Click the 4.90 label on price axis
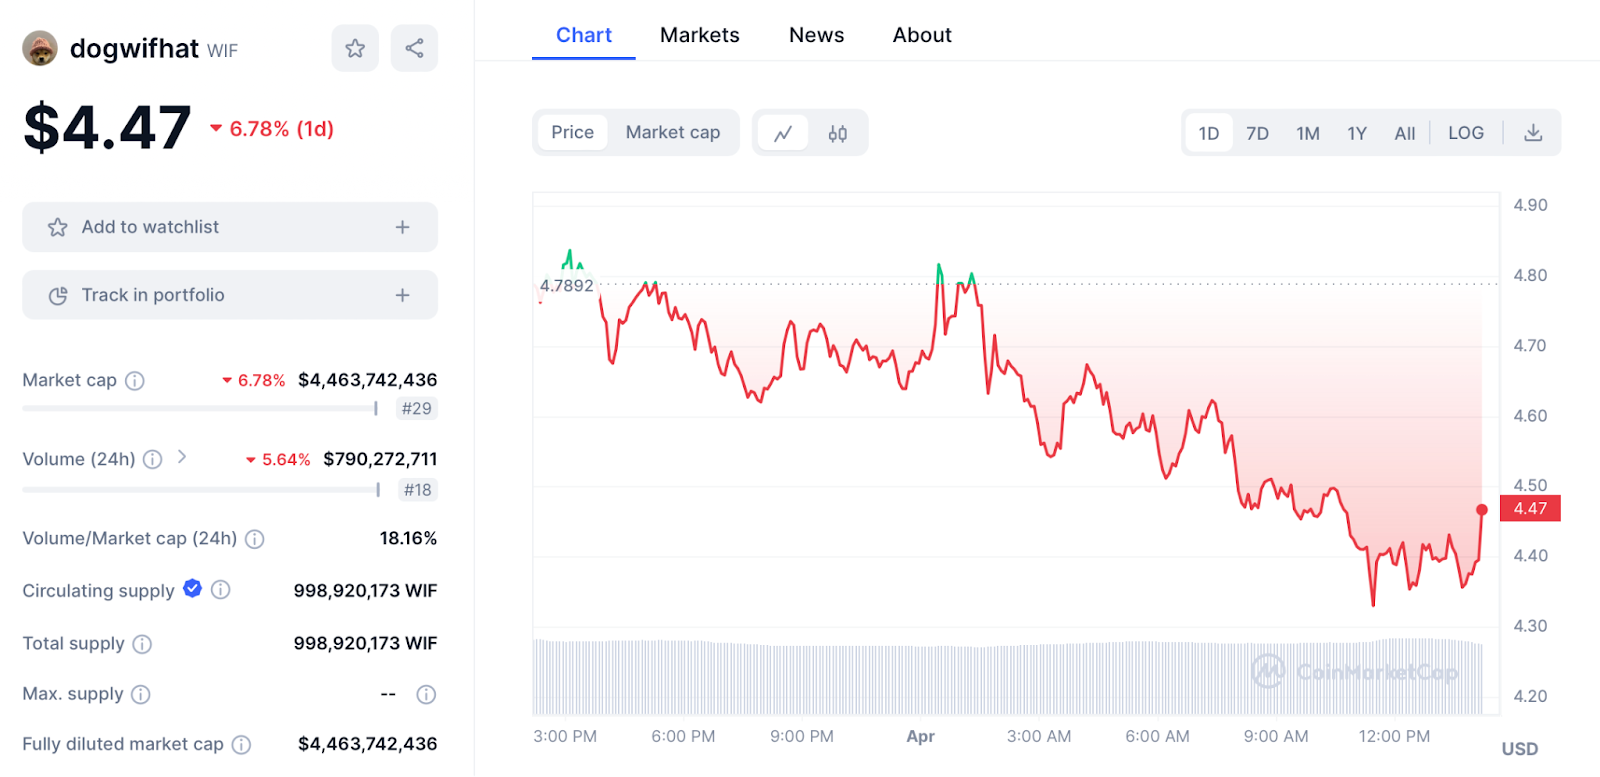The image size is (1600, 777). coord(1530,205)
